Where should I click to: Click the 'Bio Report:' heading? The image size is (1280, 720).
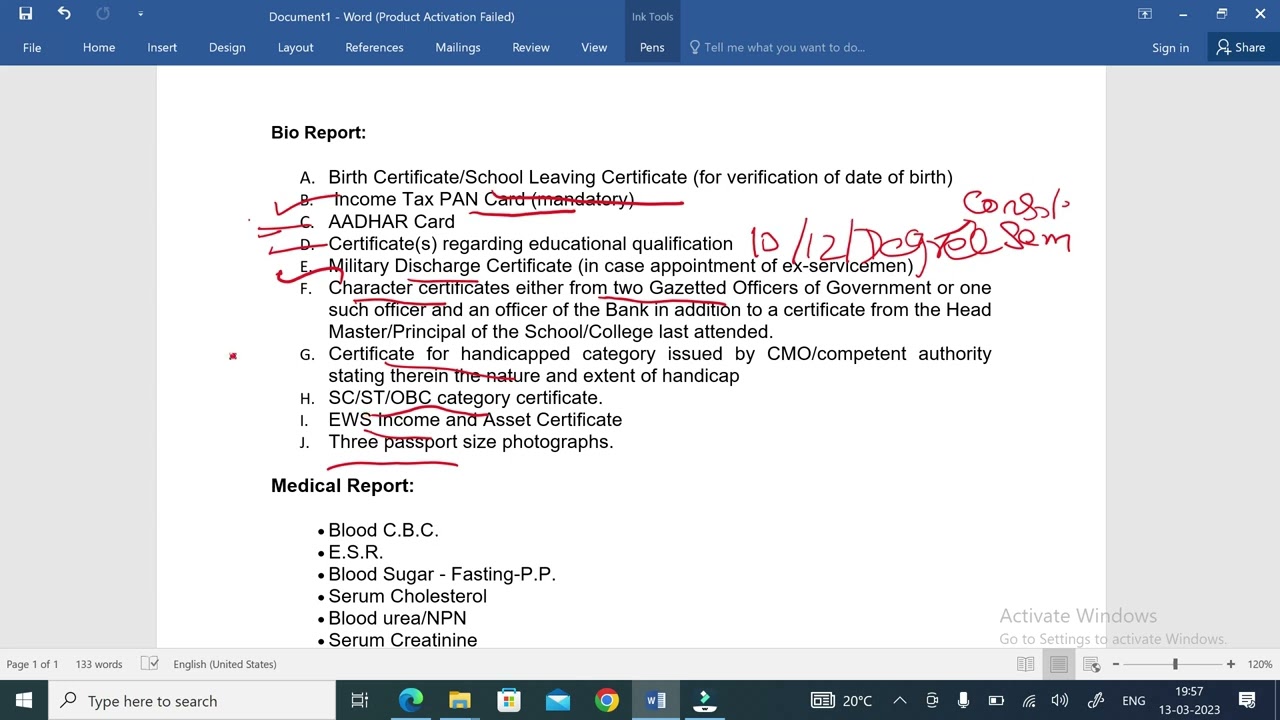click(318, 132)
